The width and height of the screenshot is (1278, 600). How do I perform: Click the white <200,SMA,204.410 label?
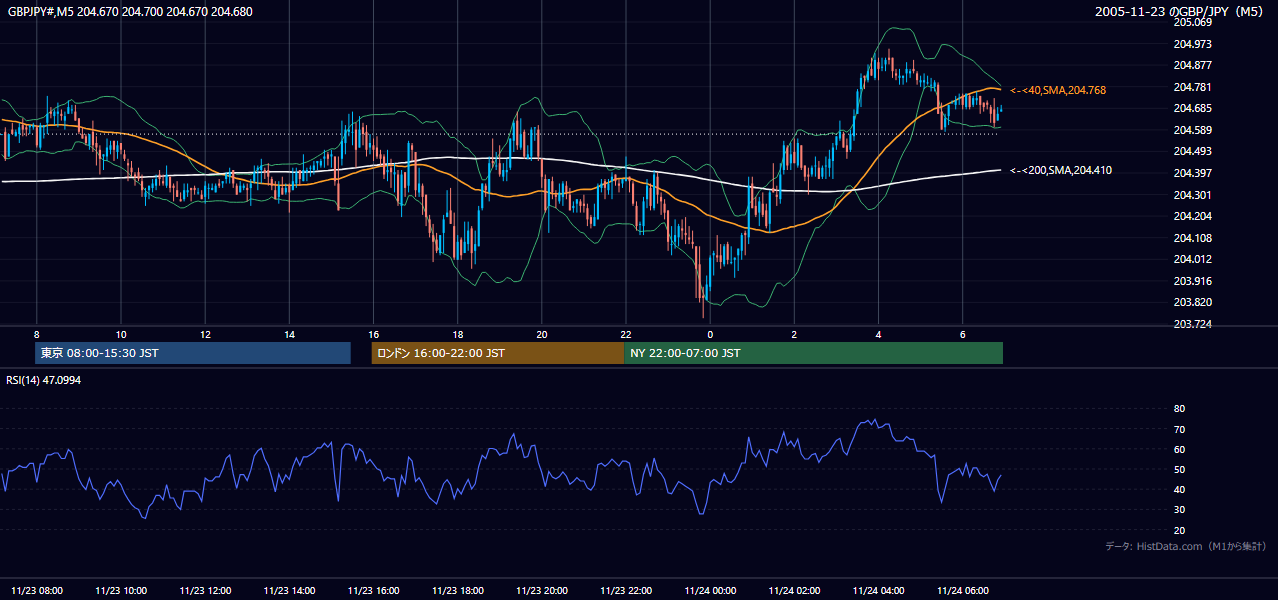pos(1061,170)
